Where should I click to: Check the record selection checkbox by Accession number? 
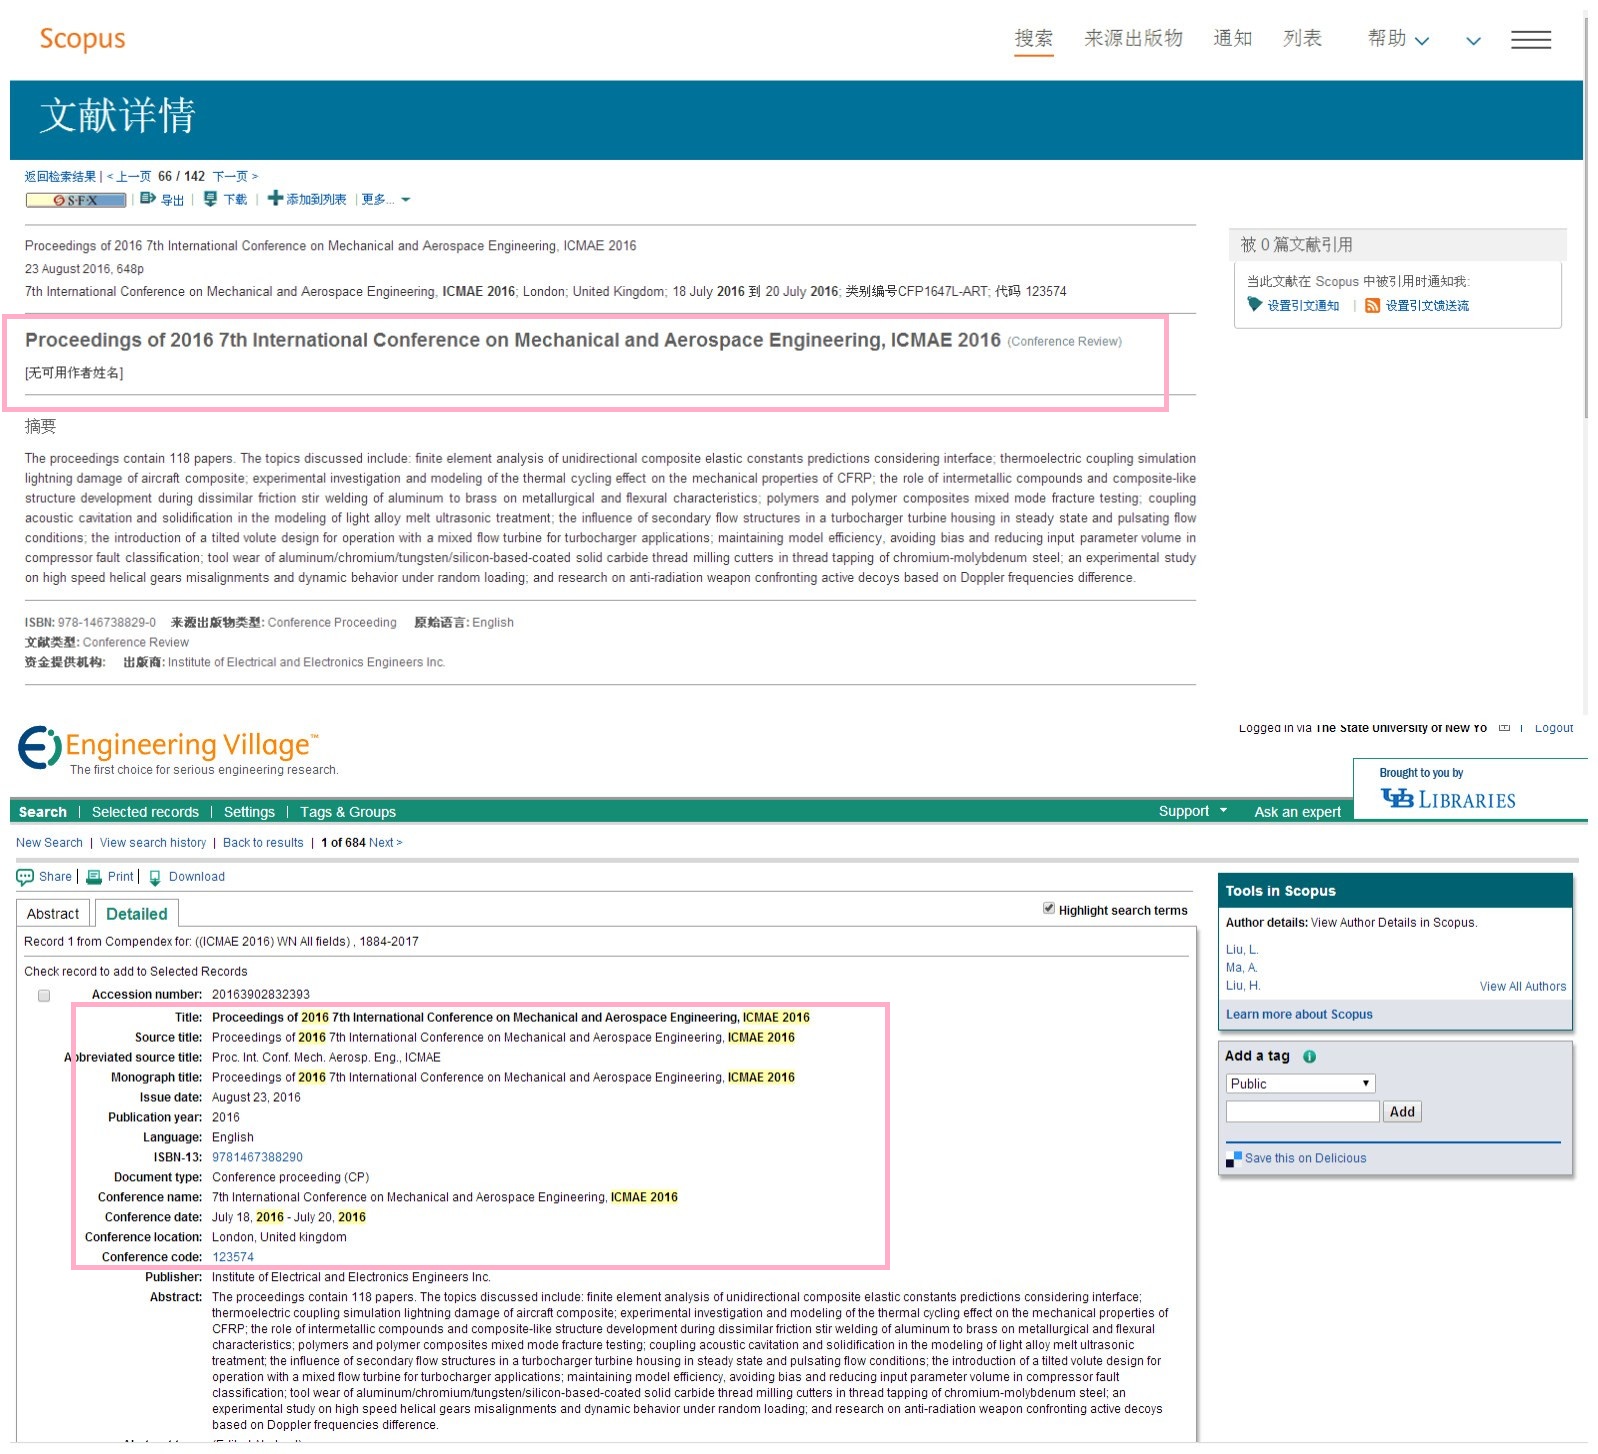tap(44, 995)
